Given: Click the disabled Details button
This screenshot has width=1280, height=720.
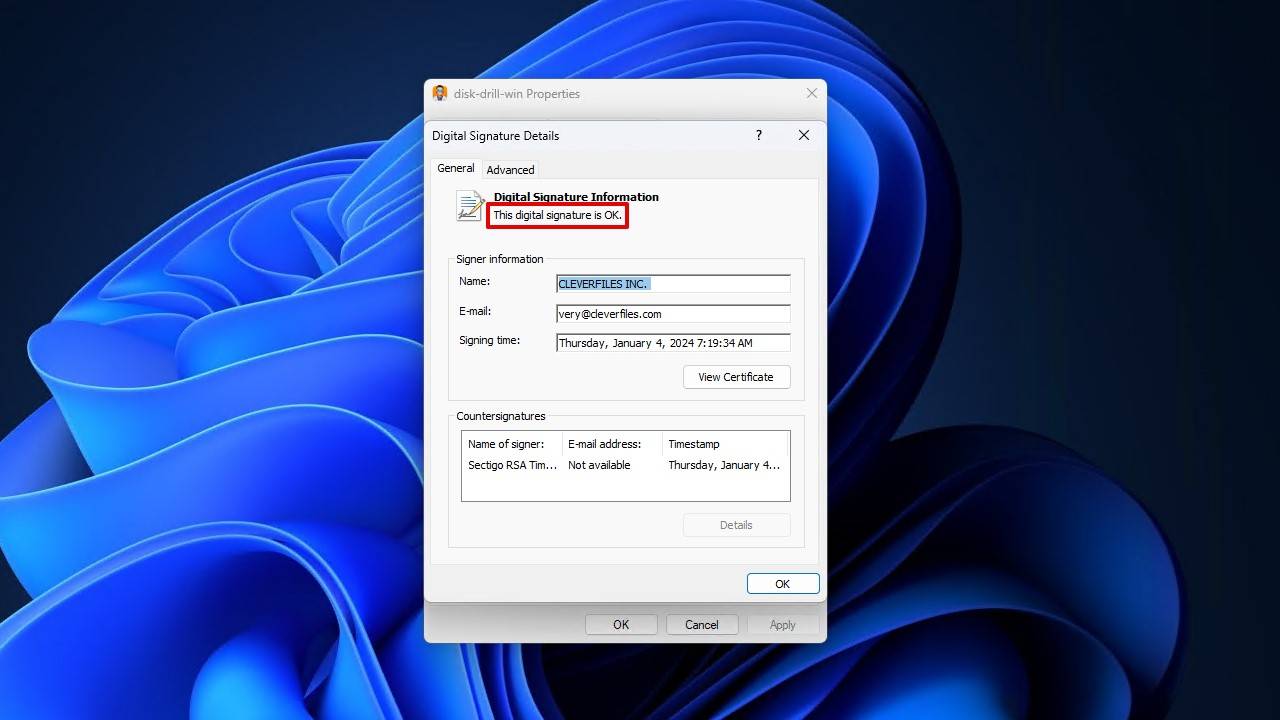Looking at the screenshot, I should [736, 525].
